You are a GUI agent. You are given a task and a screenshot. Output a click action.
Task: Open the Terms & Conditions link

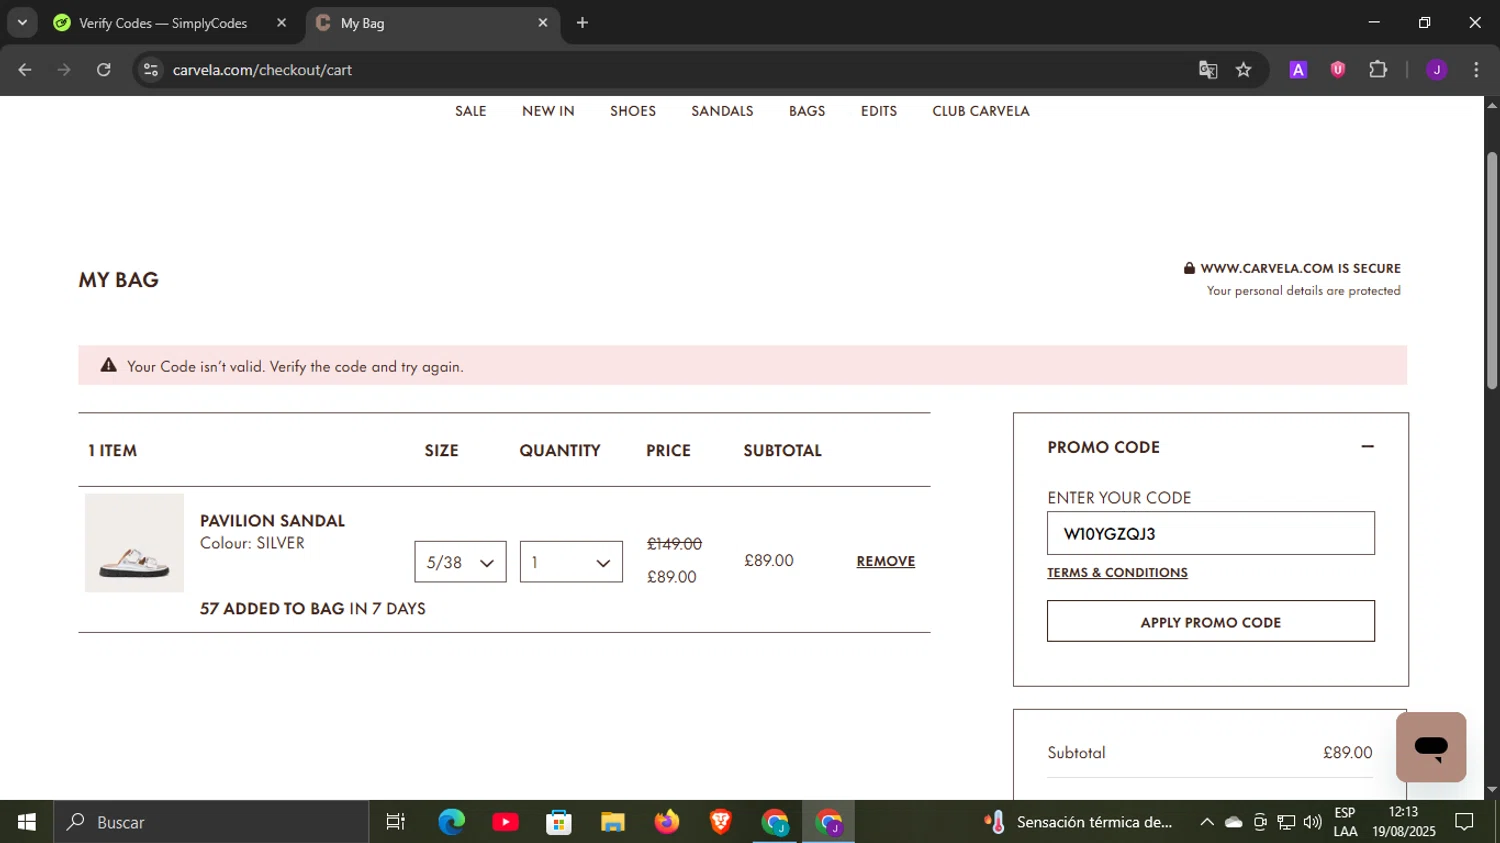pos(1117,573)
